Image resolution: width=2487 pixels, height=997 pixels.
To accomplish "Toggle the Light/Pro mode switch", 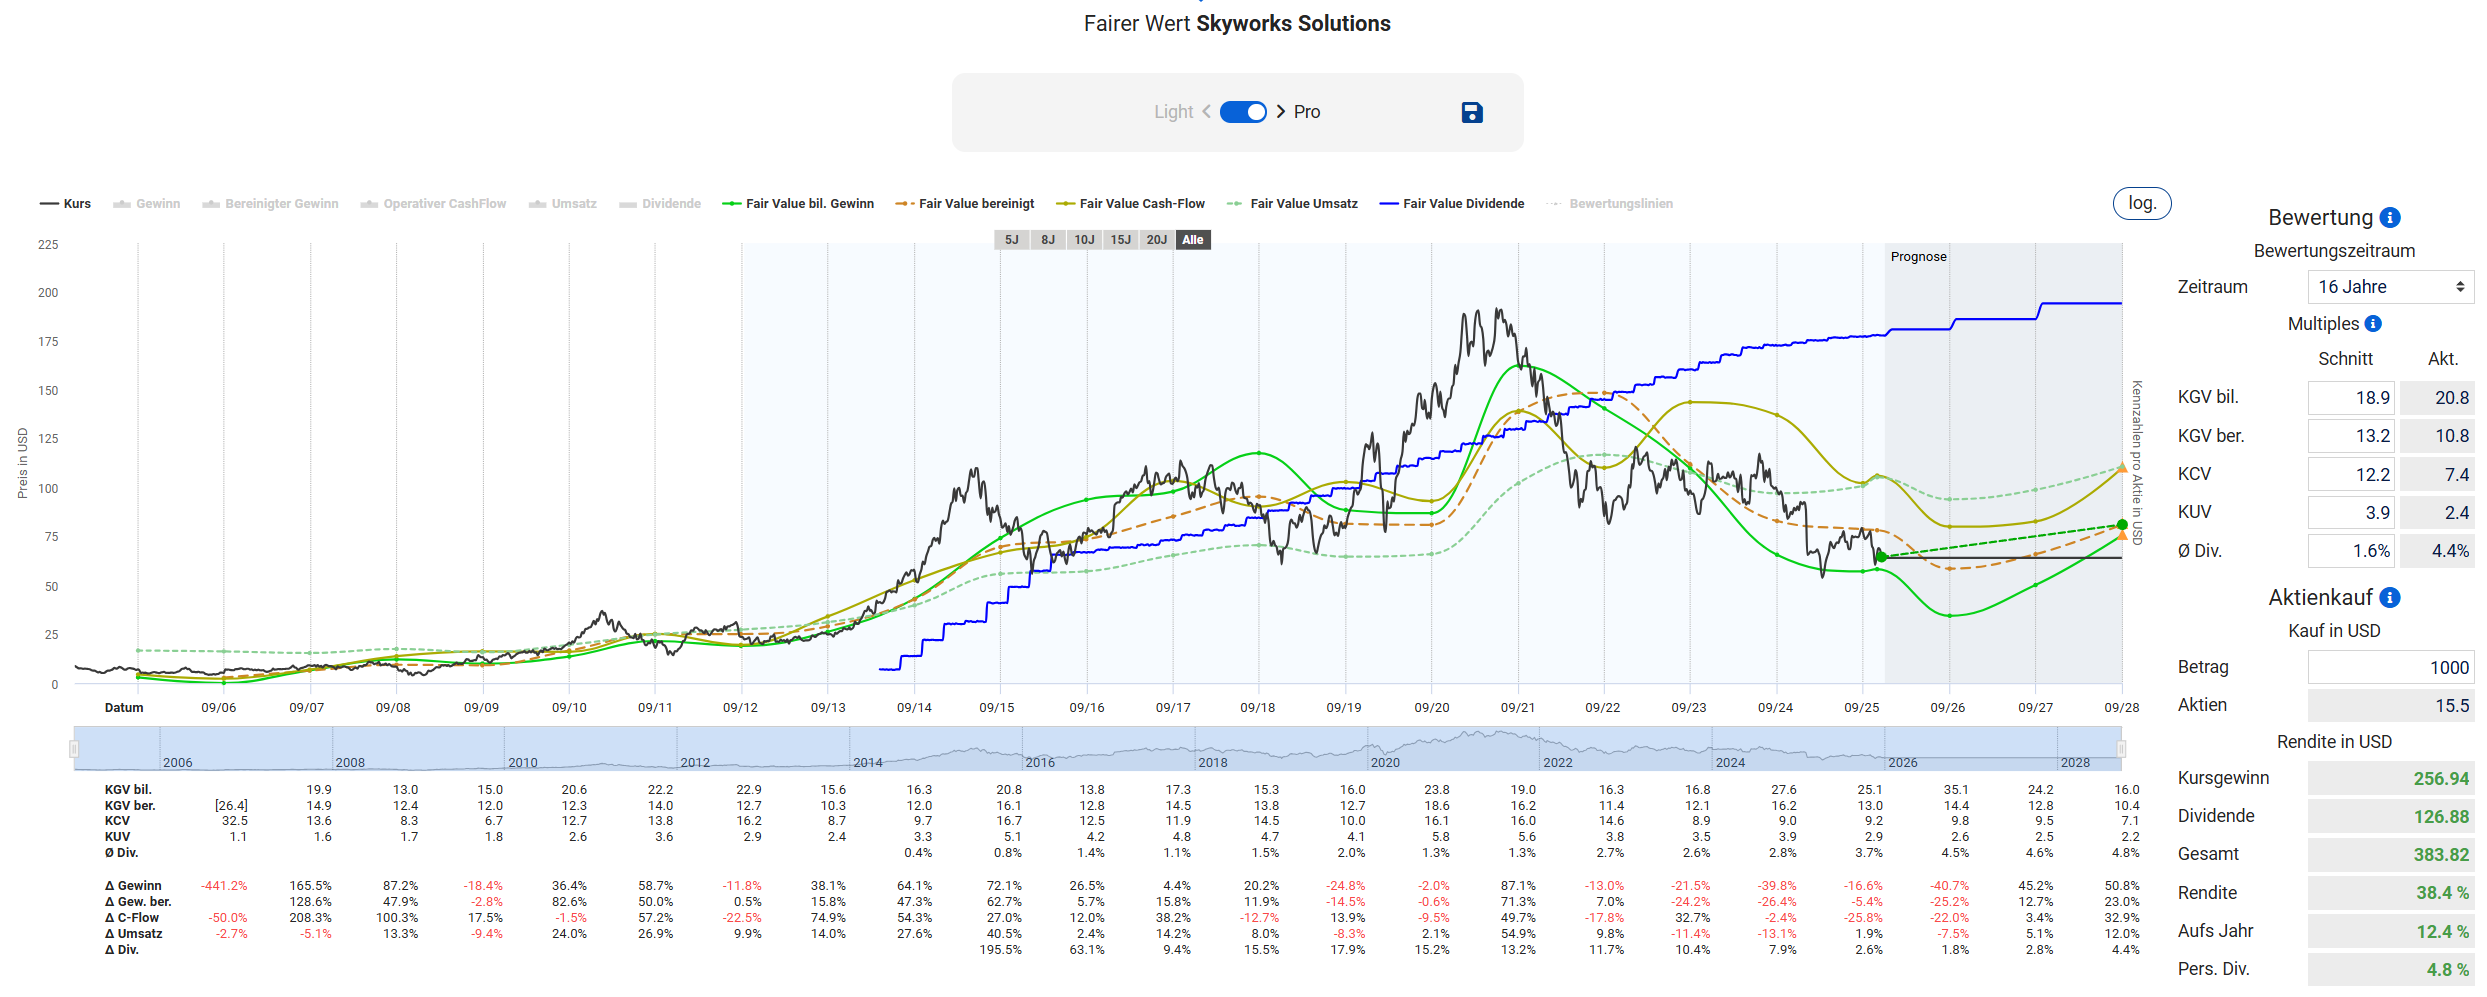I will 1243,112.
